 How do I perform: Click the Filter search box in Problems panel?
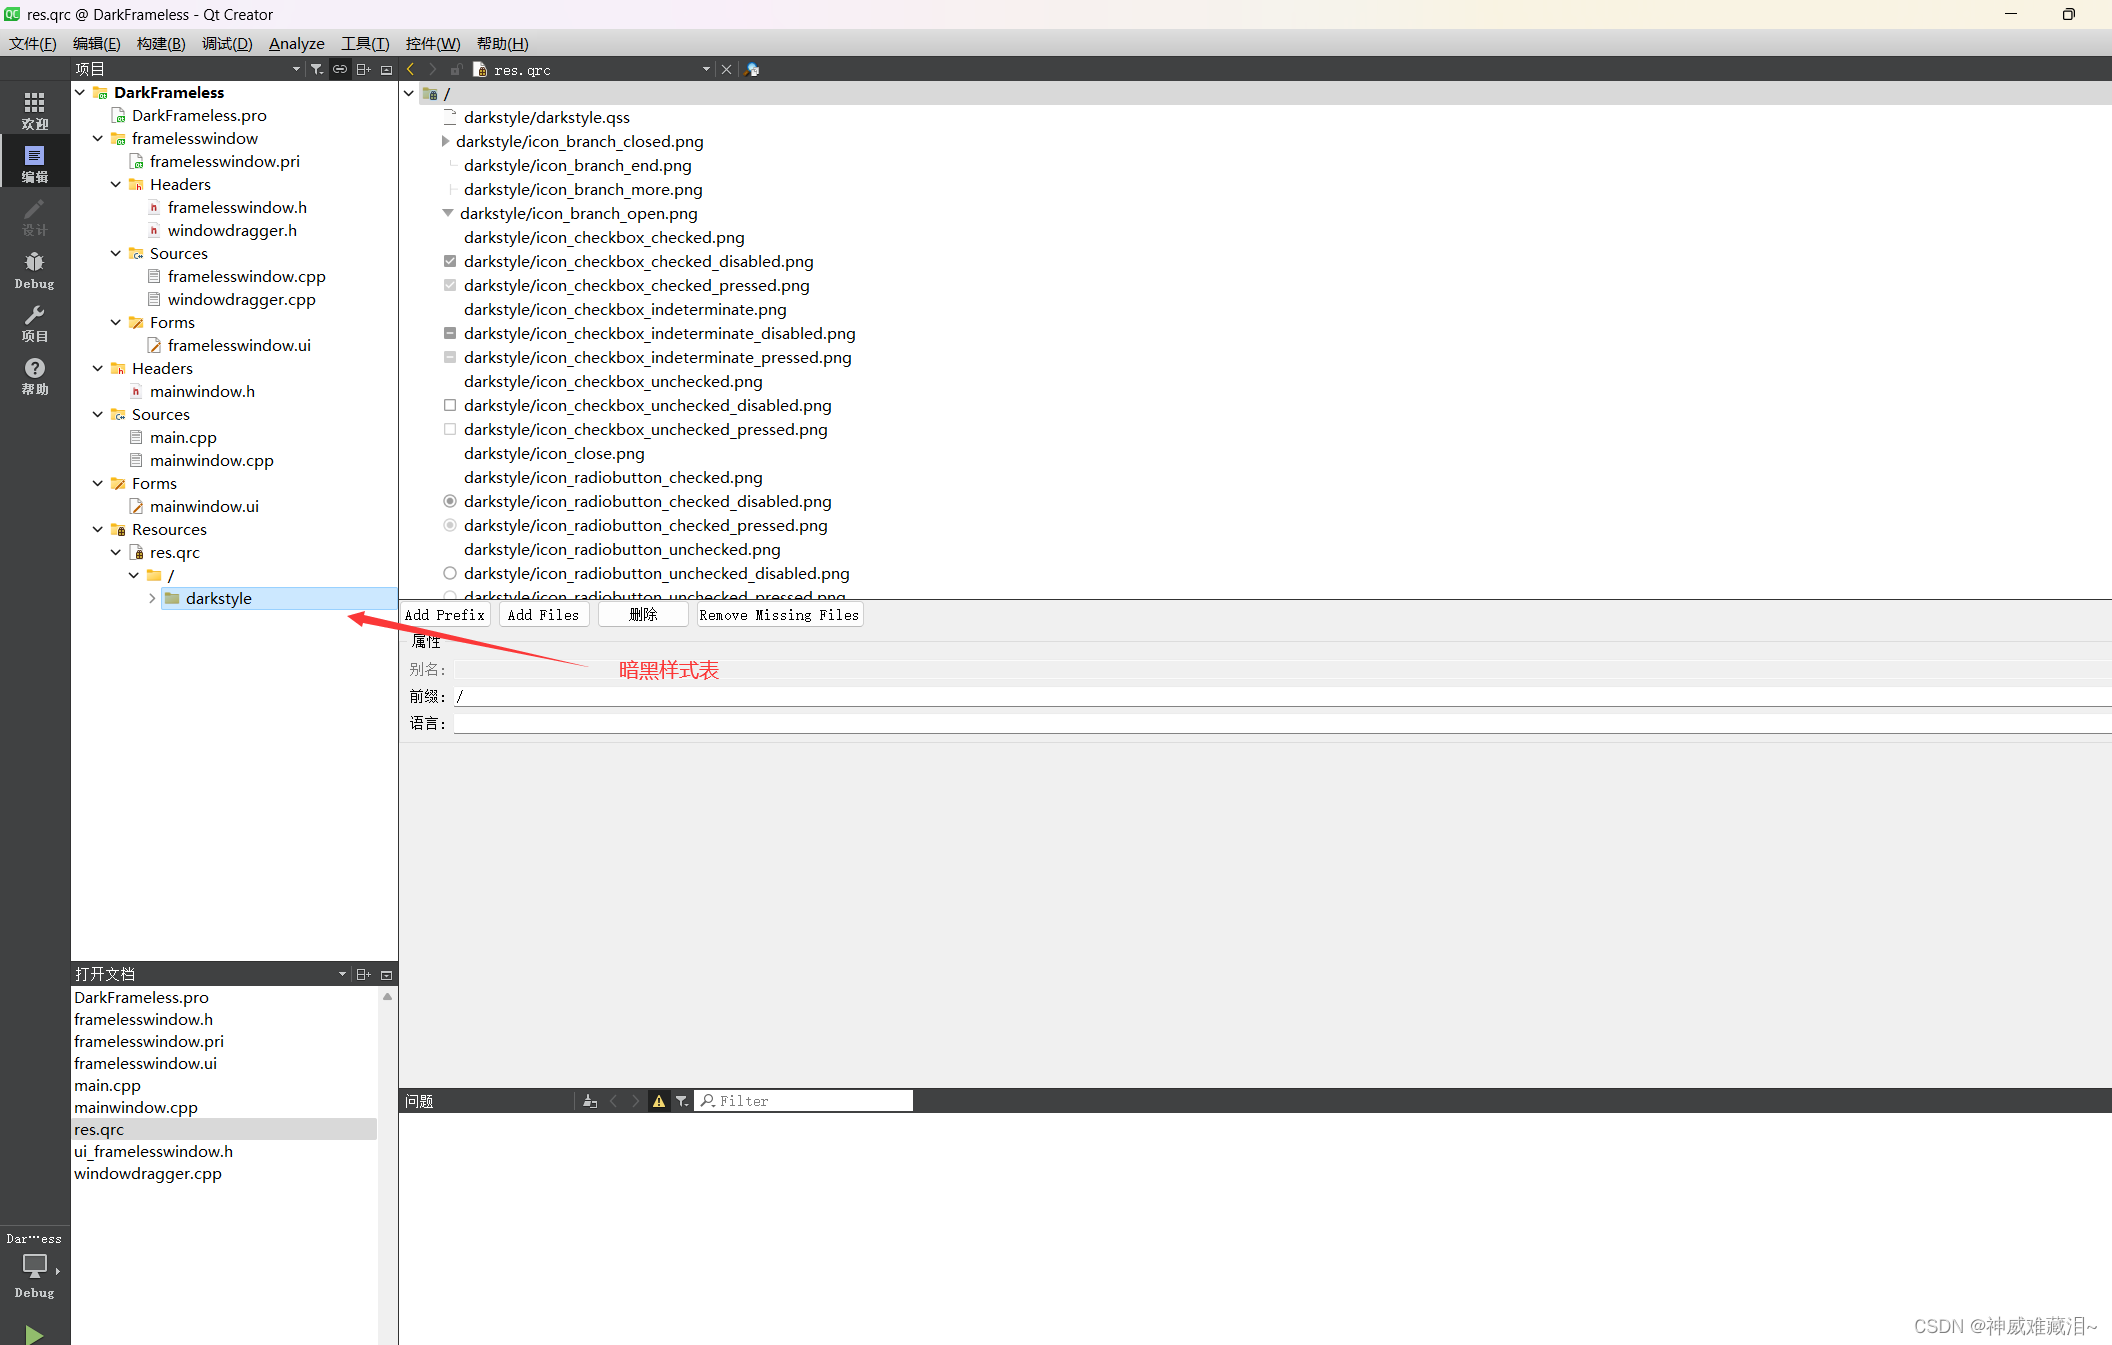point(807,1100)
